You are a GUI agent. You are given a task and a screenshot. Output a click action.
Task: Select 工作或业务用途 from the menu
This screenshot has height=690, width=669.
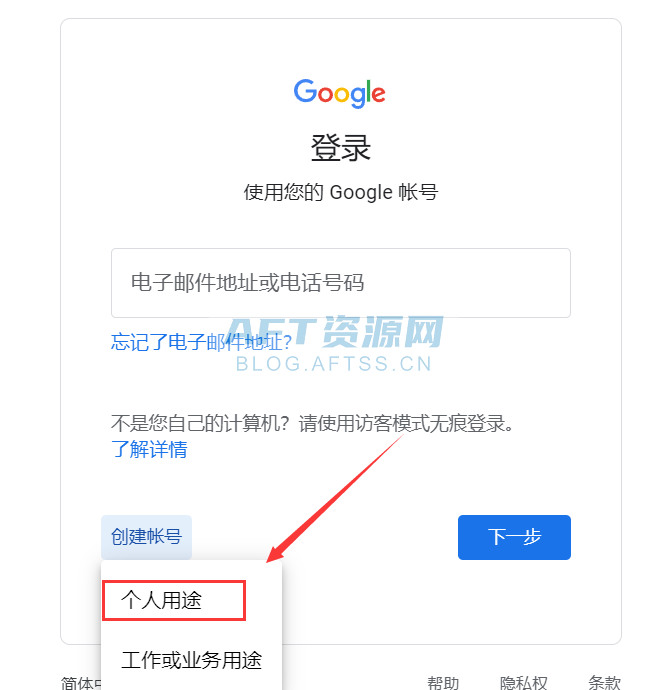click(191, 660)
